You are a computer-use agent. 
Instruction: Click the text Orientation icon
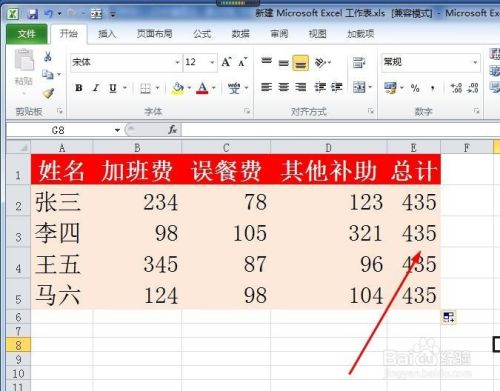pyautogui.click(x=320, y=62)
